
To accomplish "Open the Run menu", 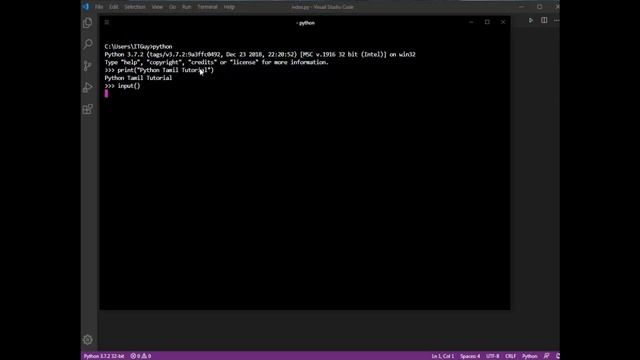I will point(187,7).
